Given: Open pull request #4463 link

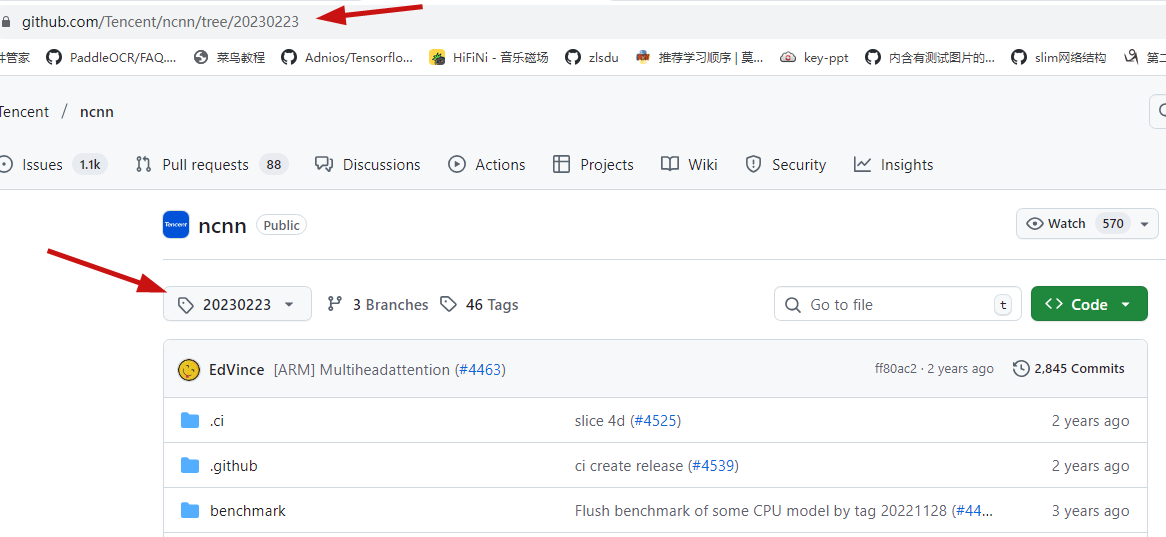Looking at the screenshot, I should coord(480,370).
